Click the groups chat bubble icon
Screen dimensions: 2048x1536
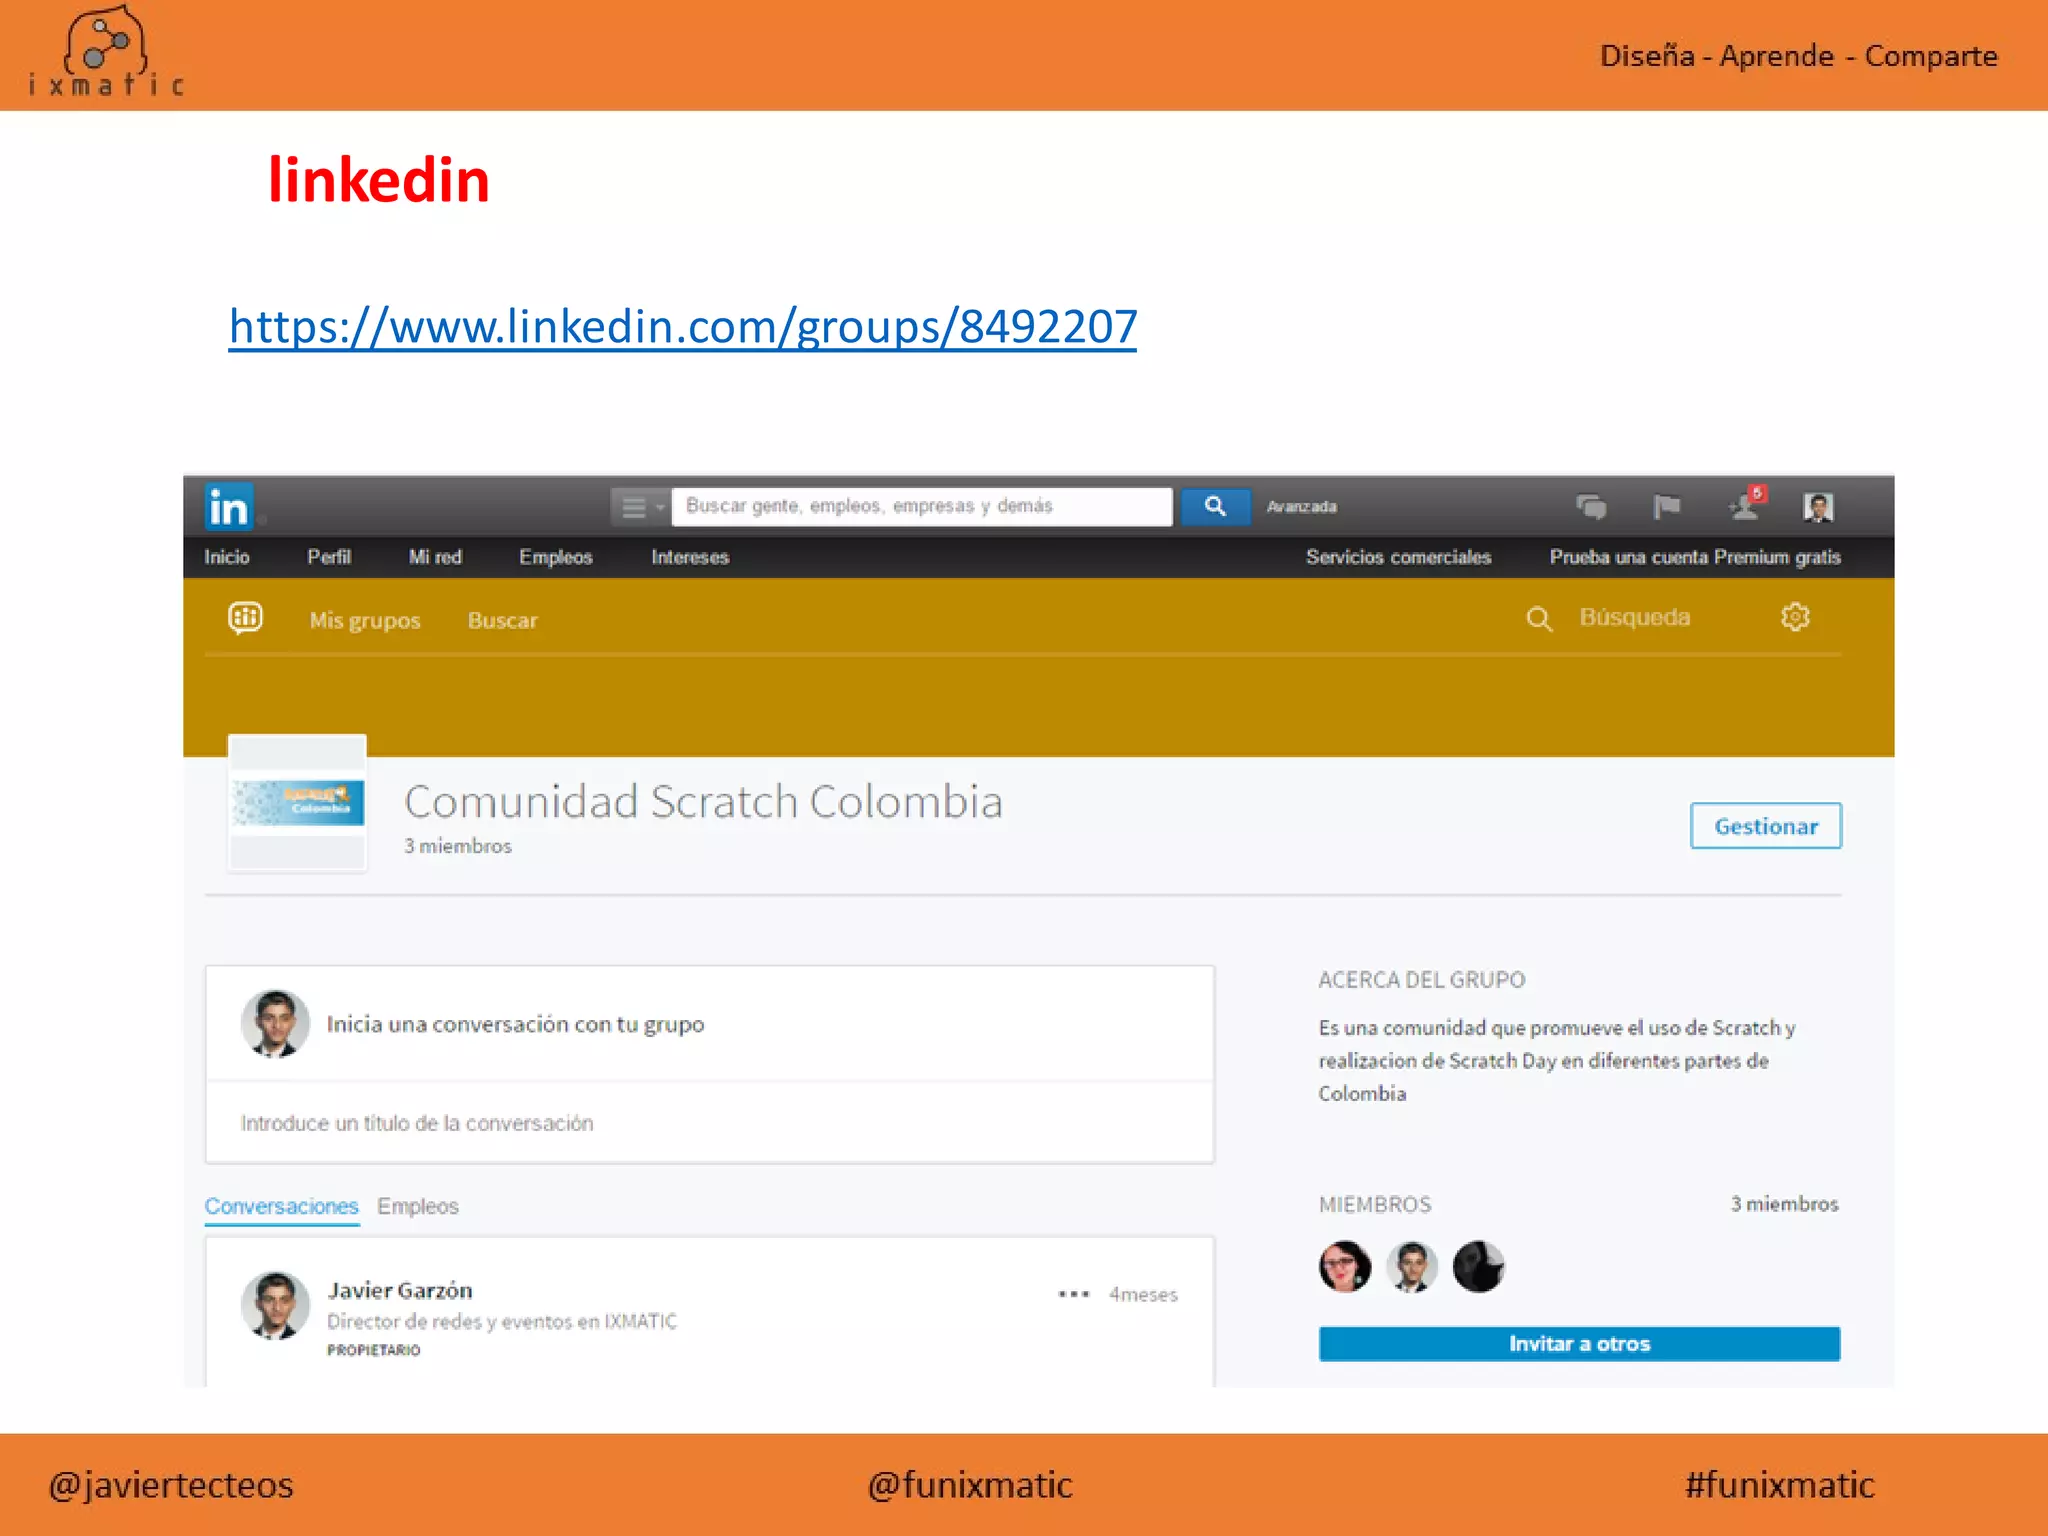[x=245, y=619]
